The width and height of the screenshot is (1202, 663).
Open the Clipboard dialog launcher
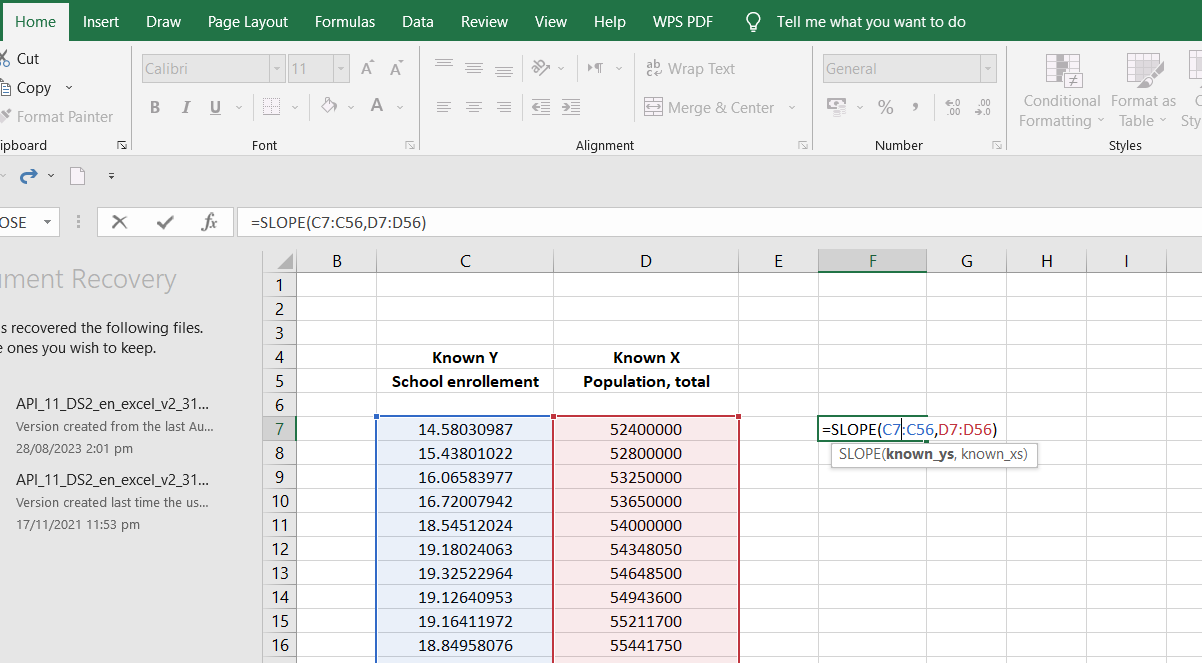coord(122,145)
